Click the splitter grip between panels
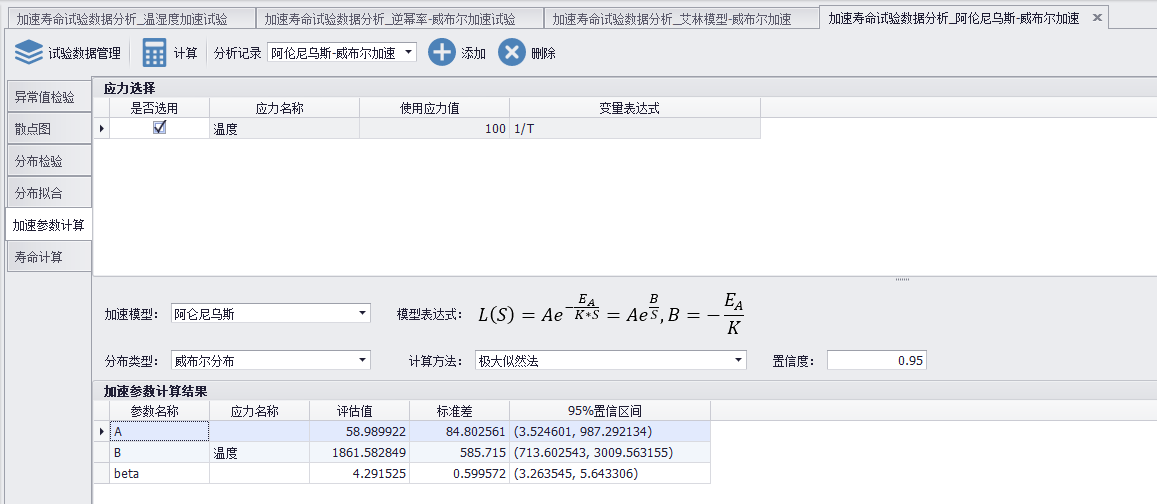 tap(902, 280)
